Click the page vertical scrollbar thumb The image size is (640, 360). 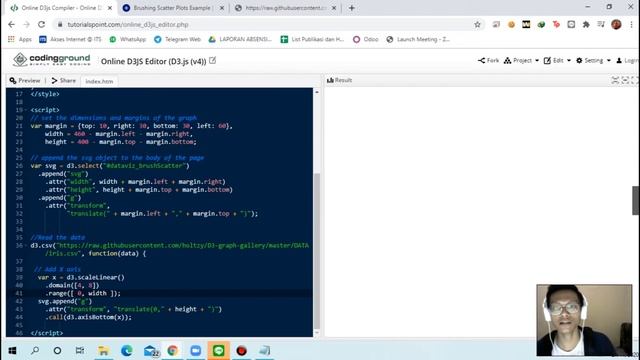point(636,200)
